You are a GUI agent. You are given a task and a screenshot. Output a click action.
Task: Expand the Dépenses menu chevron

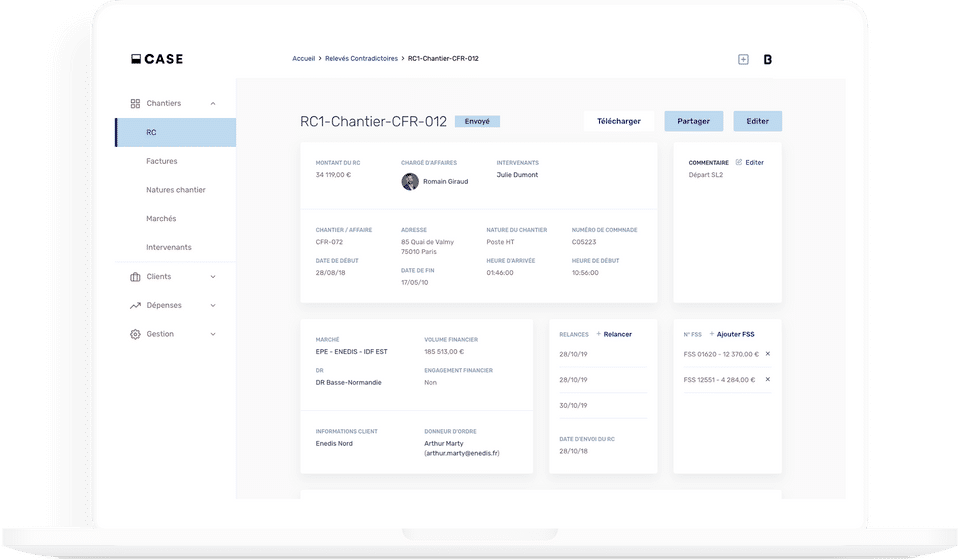click(213, 305)
